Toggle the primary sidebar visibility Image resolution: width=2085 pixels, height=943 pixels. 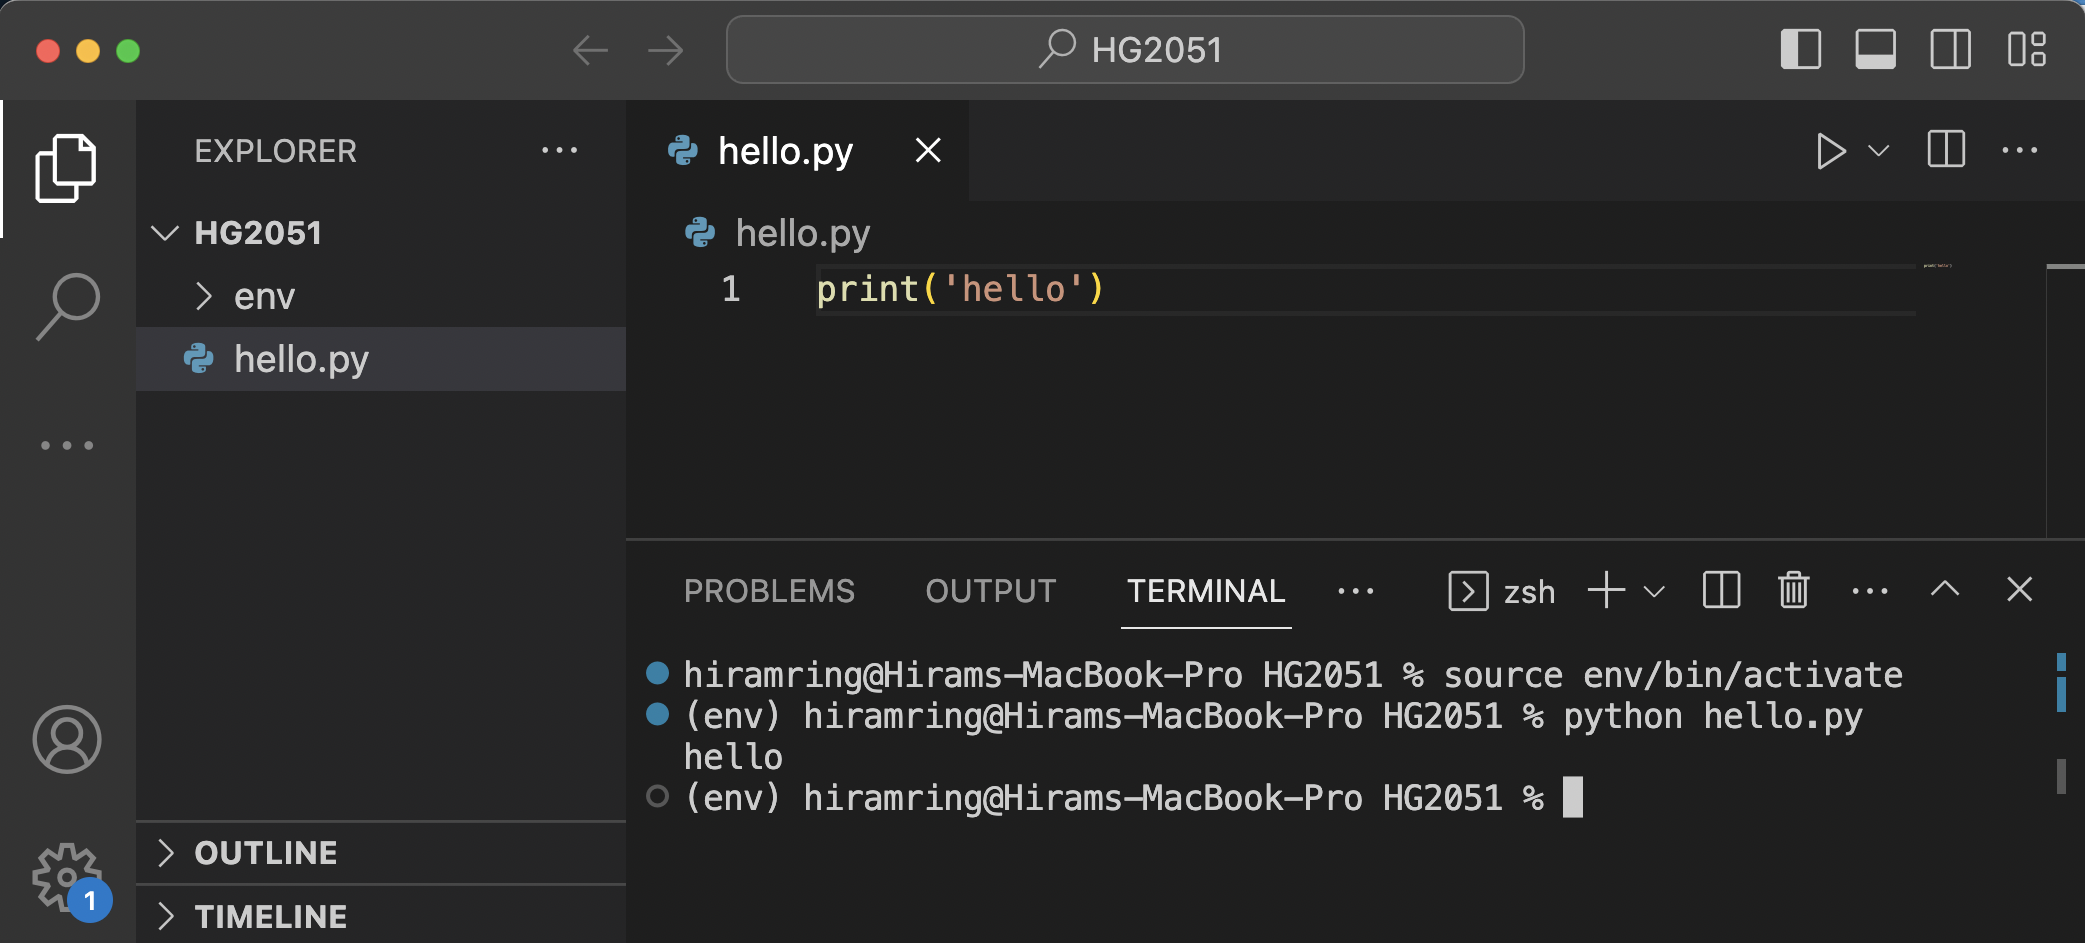coord(1800,49)
